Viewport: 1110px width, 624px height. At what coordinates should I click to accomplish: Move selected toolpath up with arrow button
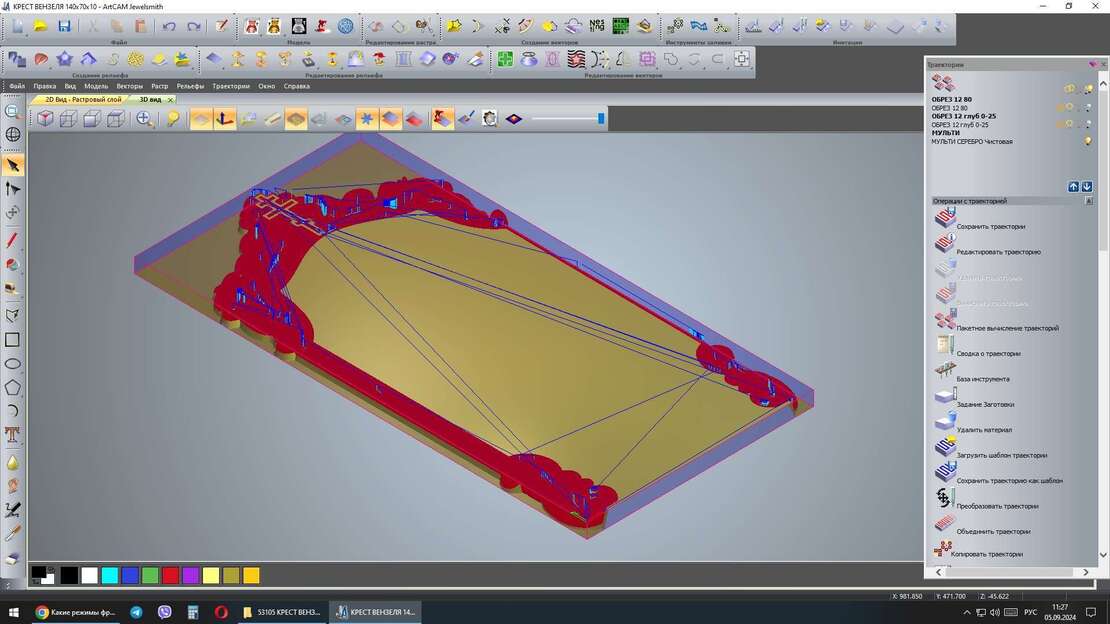[1073, 187]
